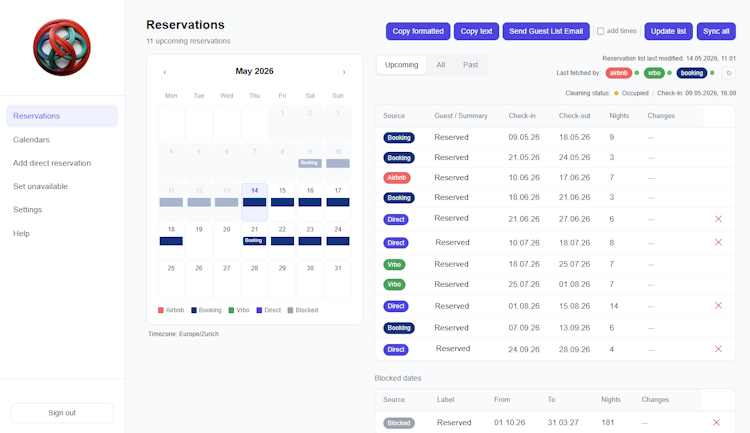Image resolution: width=750 pixels, height=433 pixels.
Task: Go to previous month in calendar
Action: pyautogui.click(x=165, y=72)
